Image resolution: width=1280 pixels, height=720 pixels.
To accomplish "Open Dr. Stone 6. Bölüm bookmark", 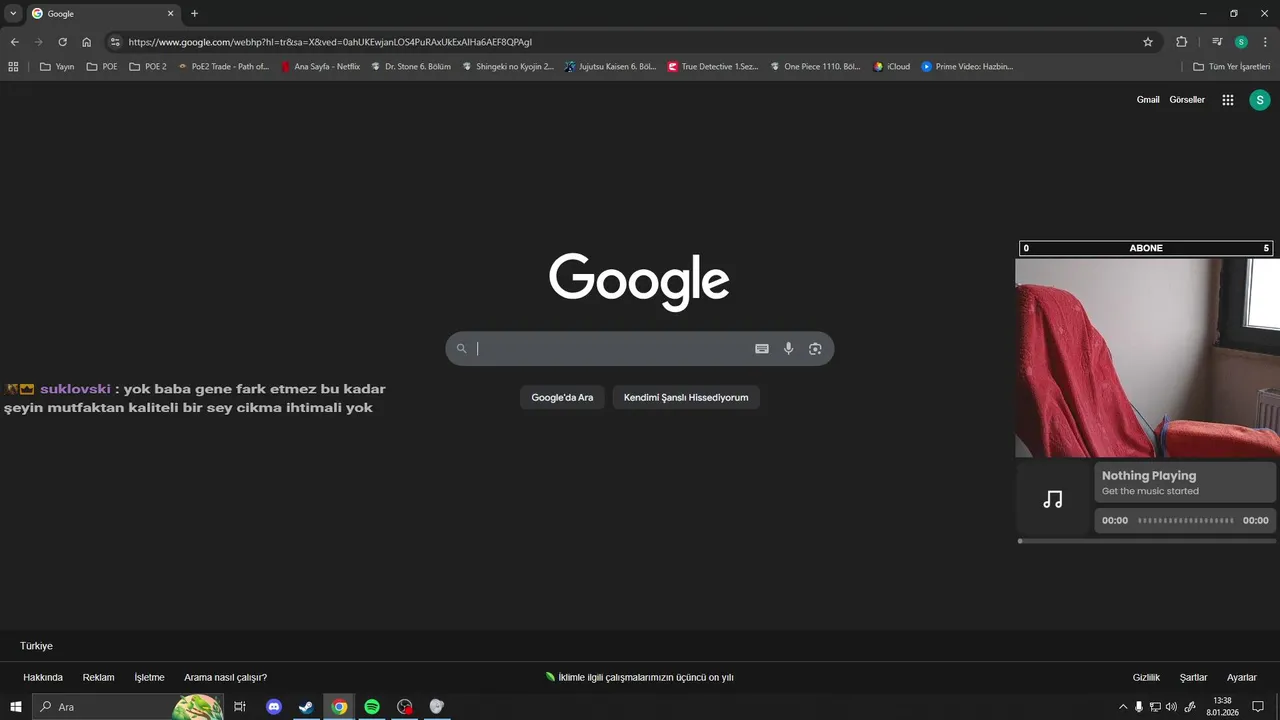I will [x=410, y=67].
